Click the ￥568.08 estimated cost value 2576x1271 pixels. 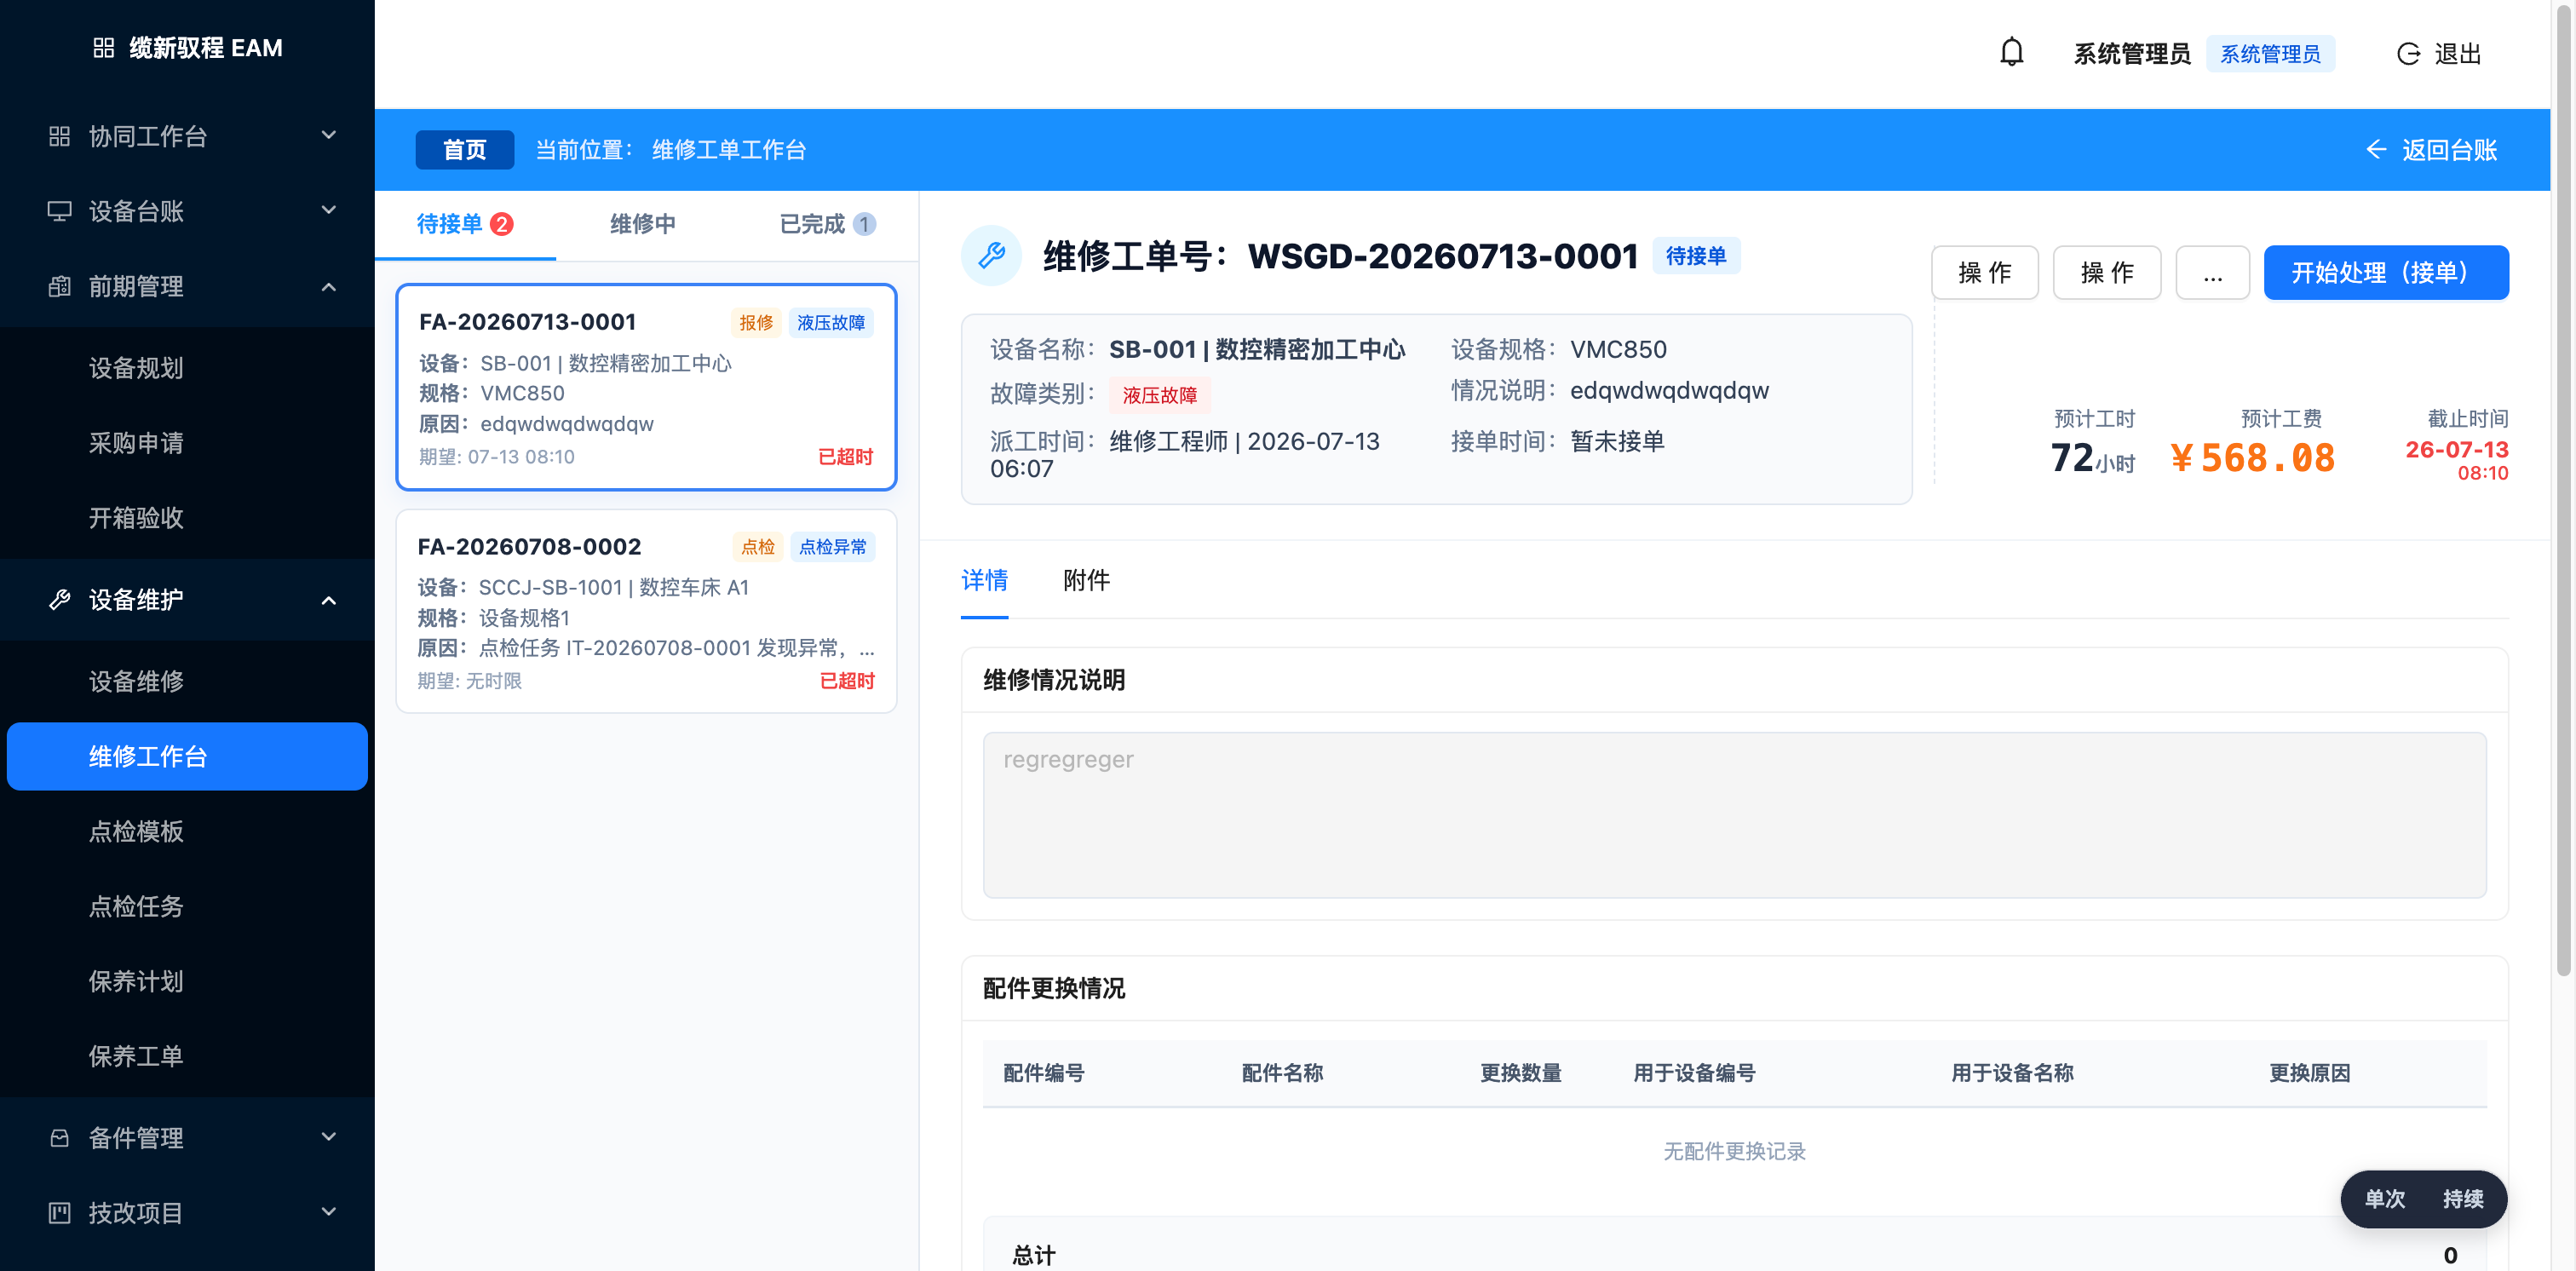tap(2252, 458)
